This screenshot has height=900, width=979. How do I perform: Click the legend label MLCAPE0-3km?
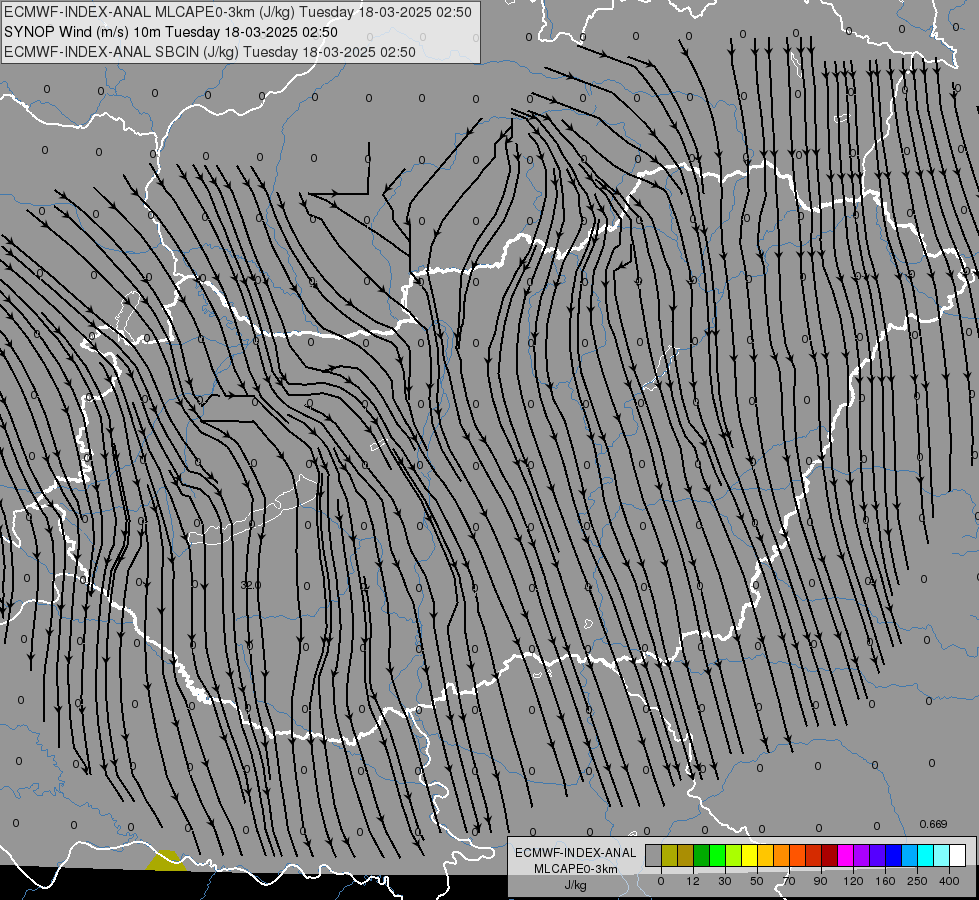click(576, 869)
